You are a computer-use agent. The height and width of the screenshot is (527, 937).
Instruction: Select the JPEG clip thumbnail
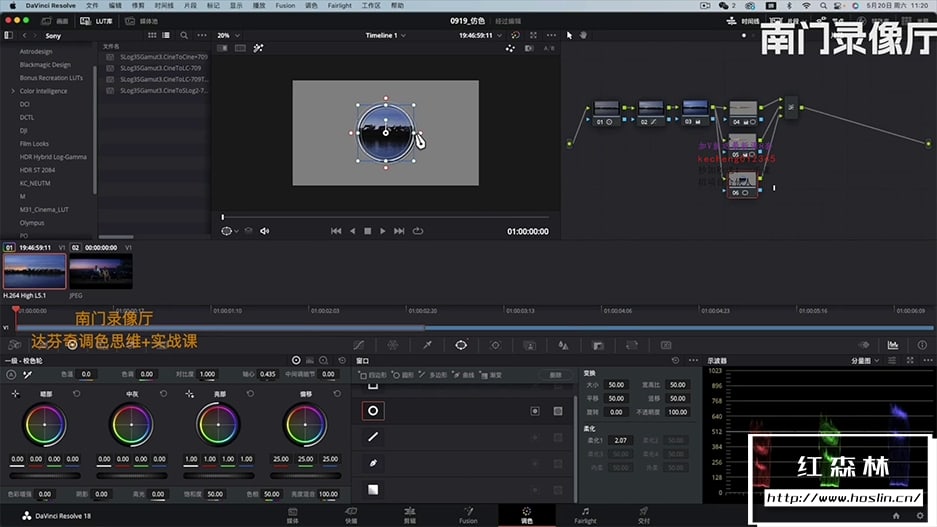100,271
